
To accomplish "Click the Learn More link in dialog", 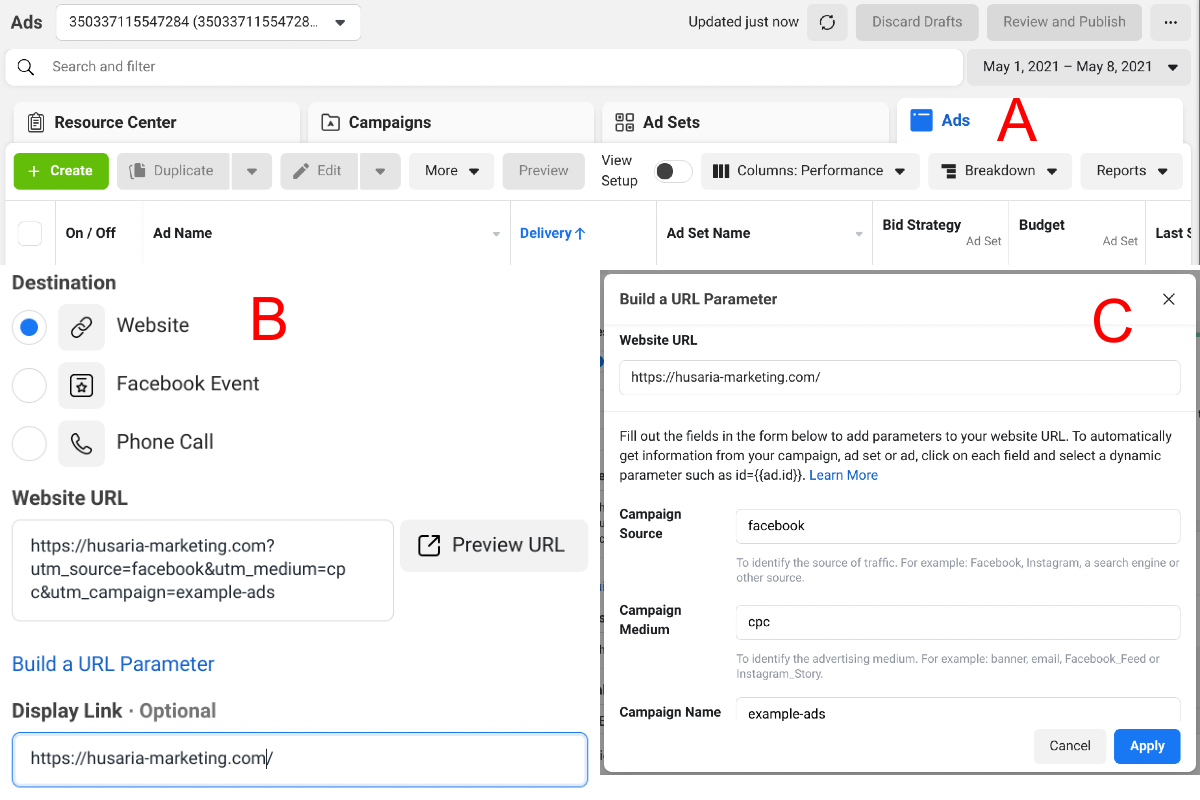I will pos(844,475).
